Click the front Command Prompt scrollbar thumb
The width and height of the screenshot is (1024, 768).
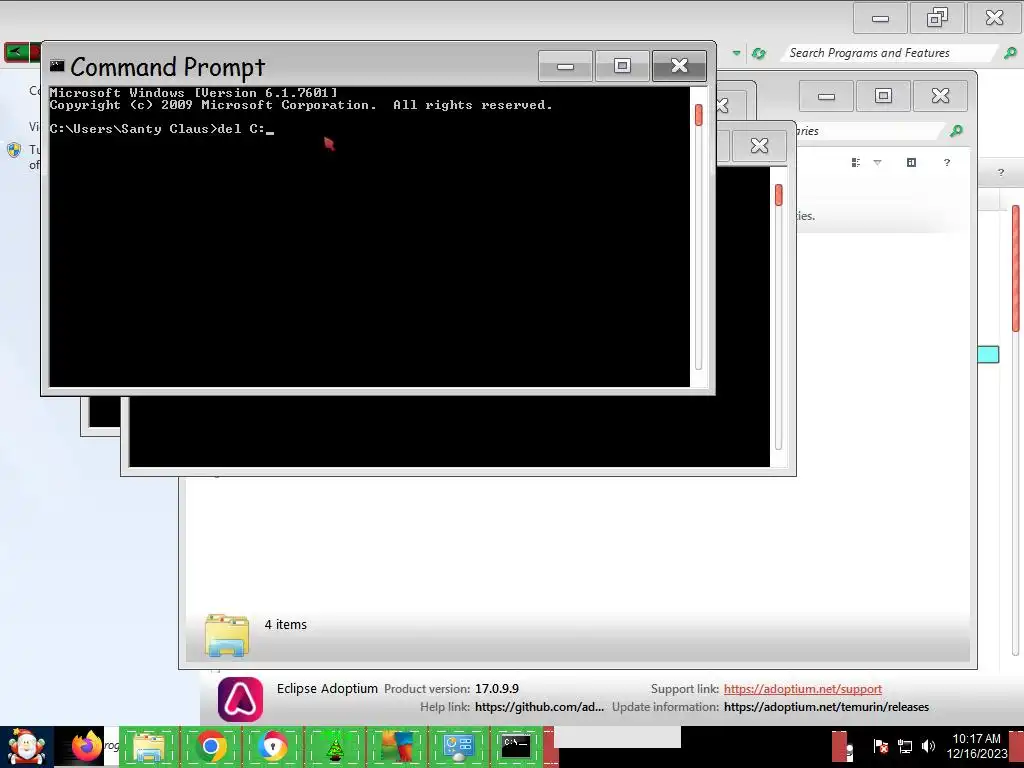(x=699, y=115)
